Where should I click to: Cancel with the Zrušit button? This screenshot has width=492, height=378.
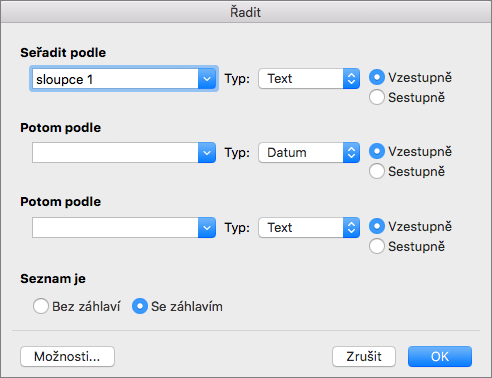[x=364, y=357]
